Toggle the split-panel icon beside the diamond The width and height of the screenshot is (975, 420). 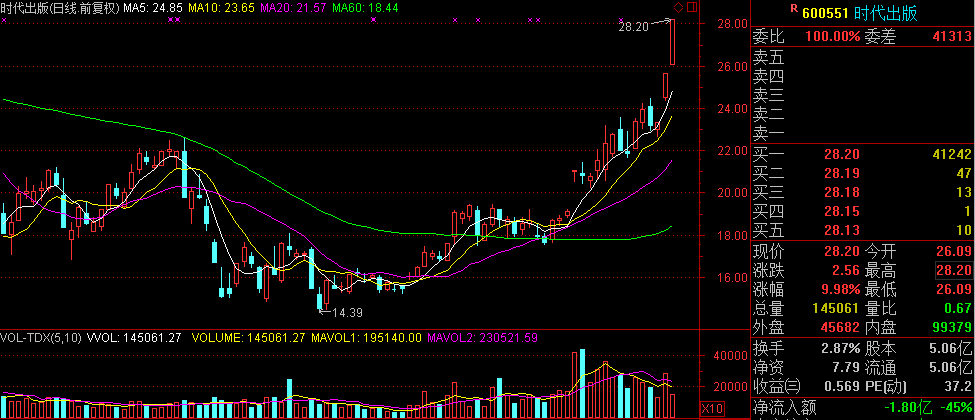(x=691, y=7)
